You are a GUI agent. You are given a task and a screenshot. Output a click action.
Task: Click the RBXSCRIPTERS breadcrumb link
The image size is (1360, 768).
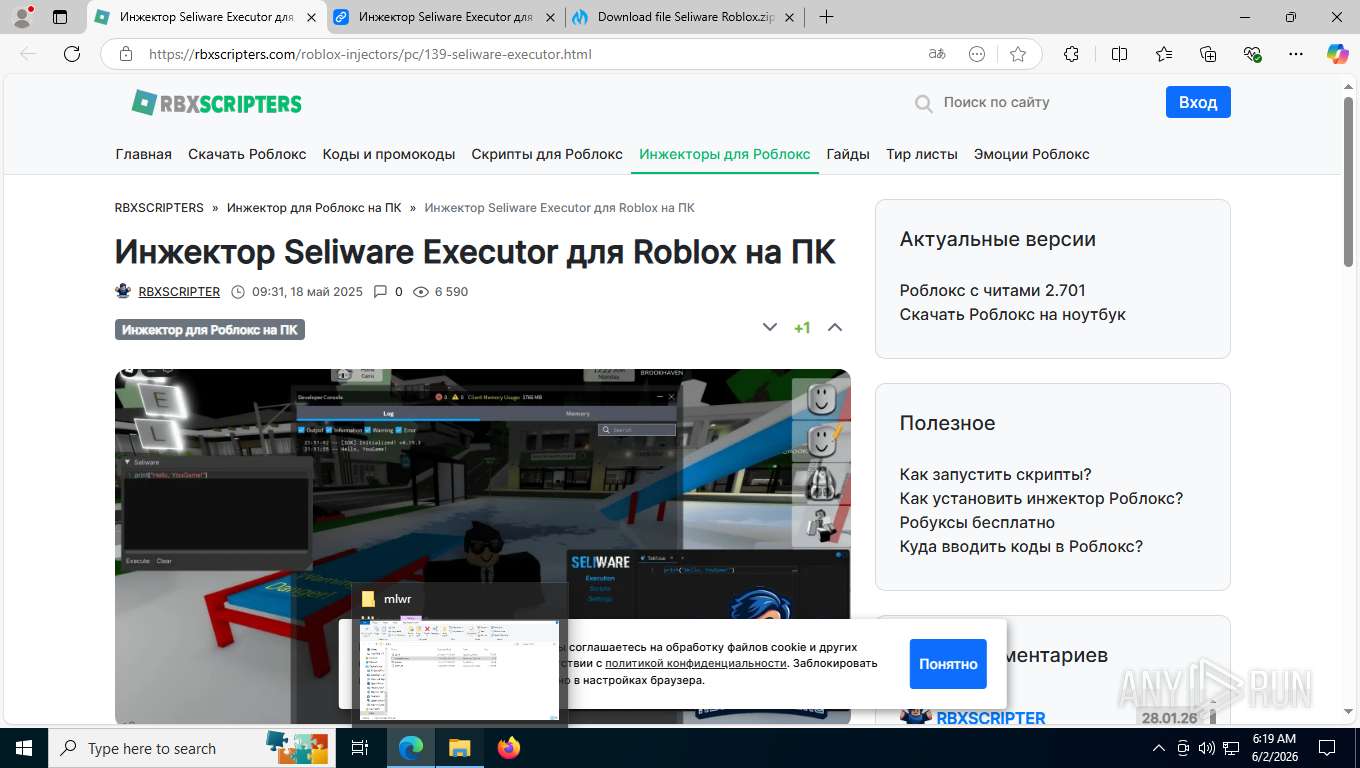(159, 208)
